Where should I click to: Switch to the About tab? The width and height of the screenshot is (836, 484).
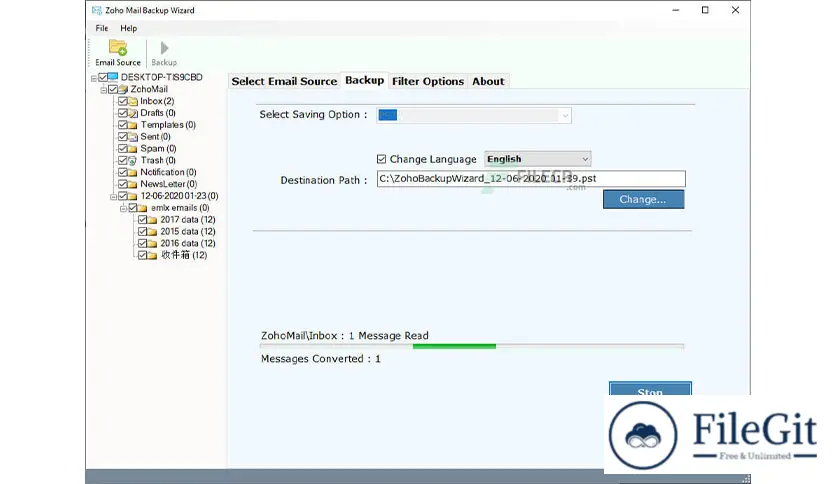pyautogui.click(x=488, y=81)
